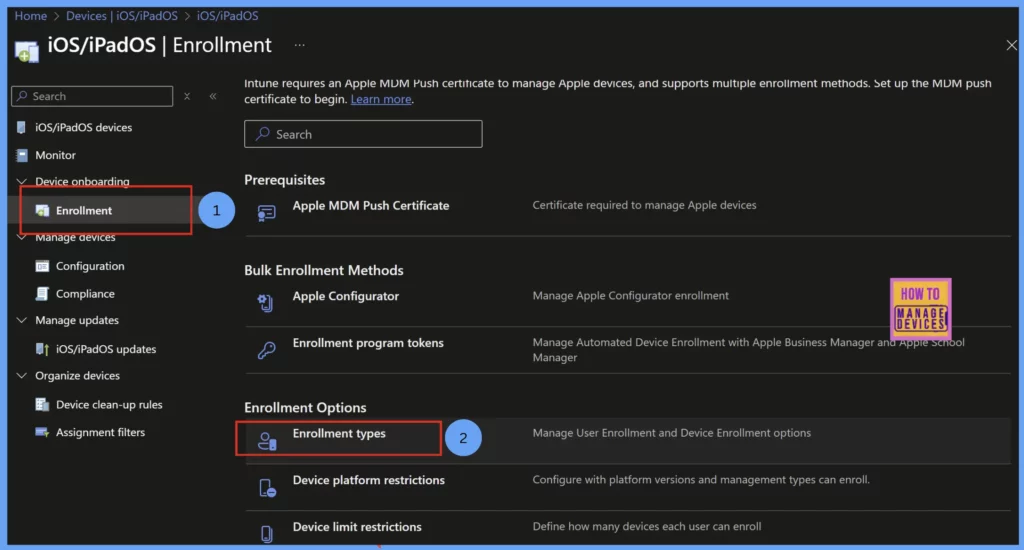Screen dimensions: 1024x550
Task: Open Device clean-up rules menu item
Action: click(109, 404)
